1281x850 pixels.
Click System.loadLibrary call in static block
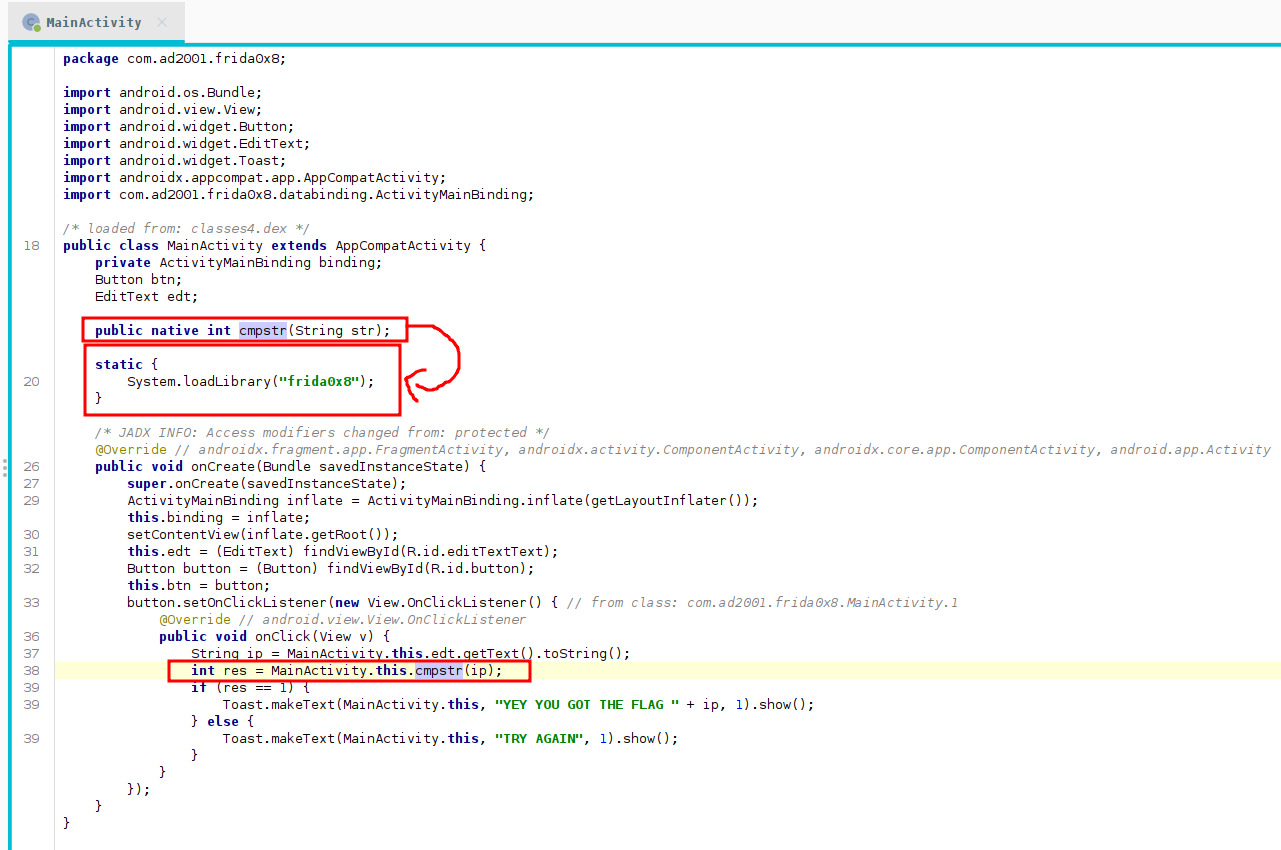tap(198, 381)
